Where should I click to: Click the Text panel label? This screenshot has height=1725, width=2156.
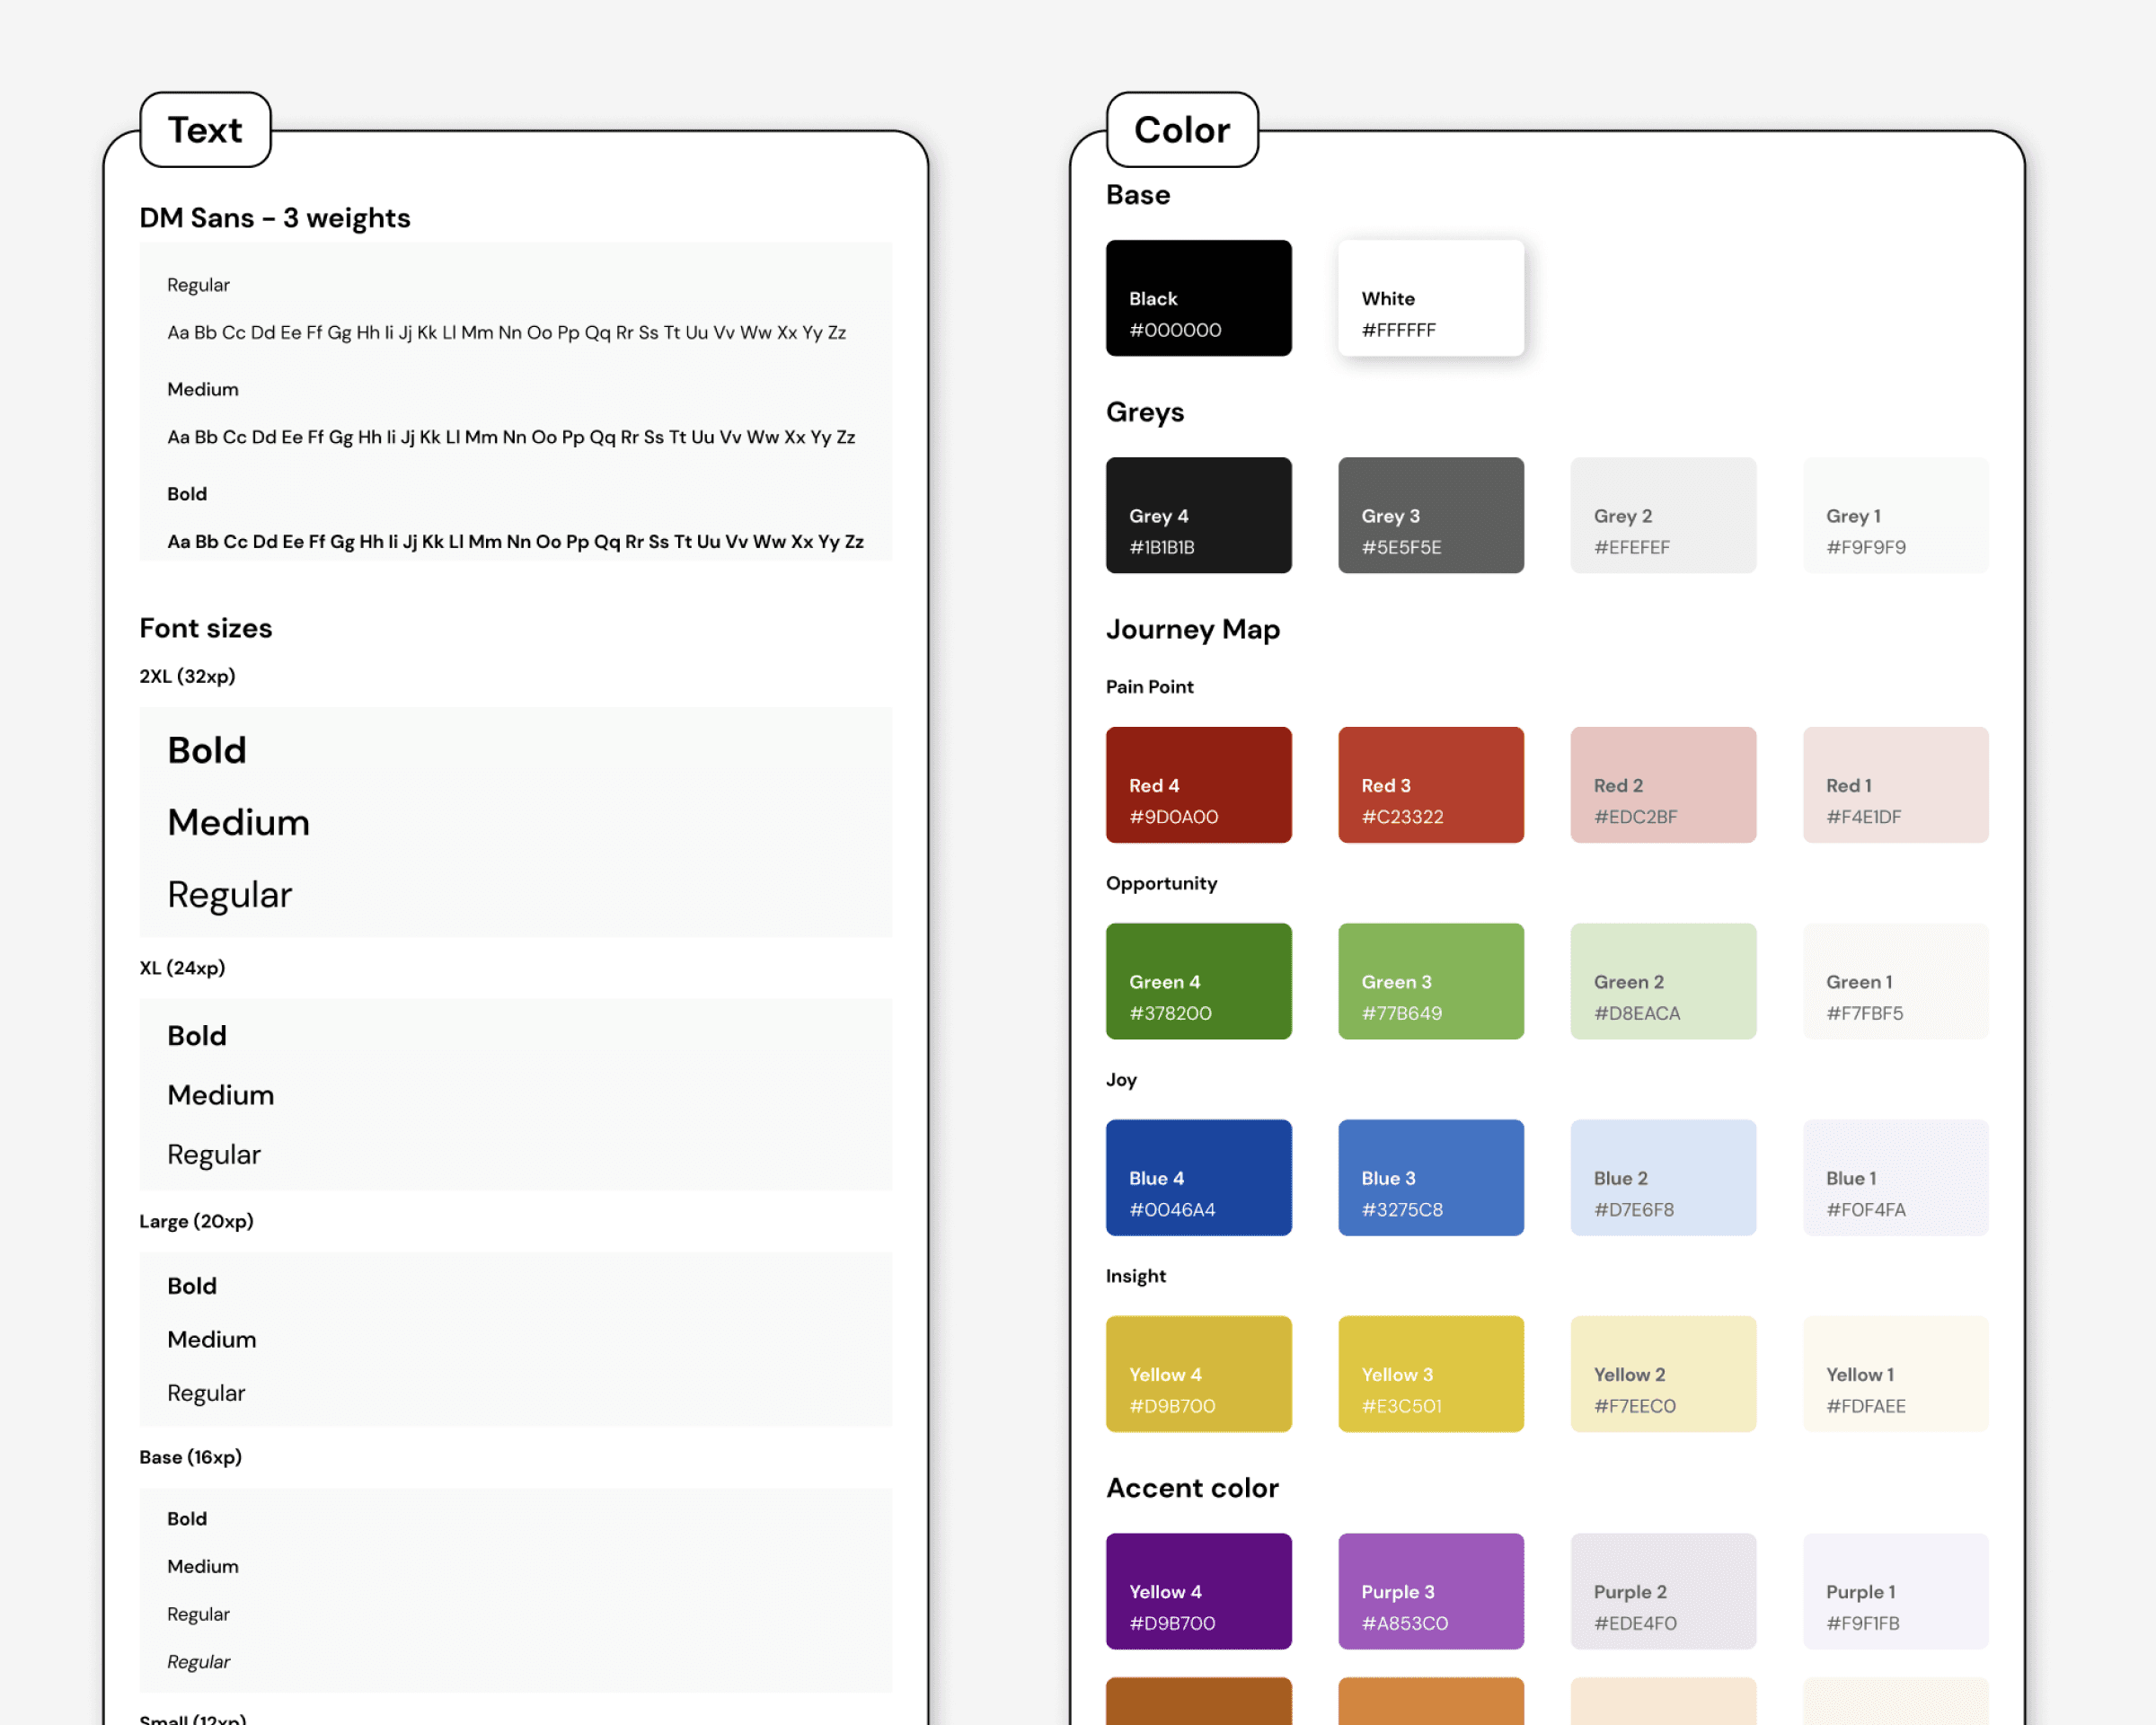point(204,129)
